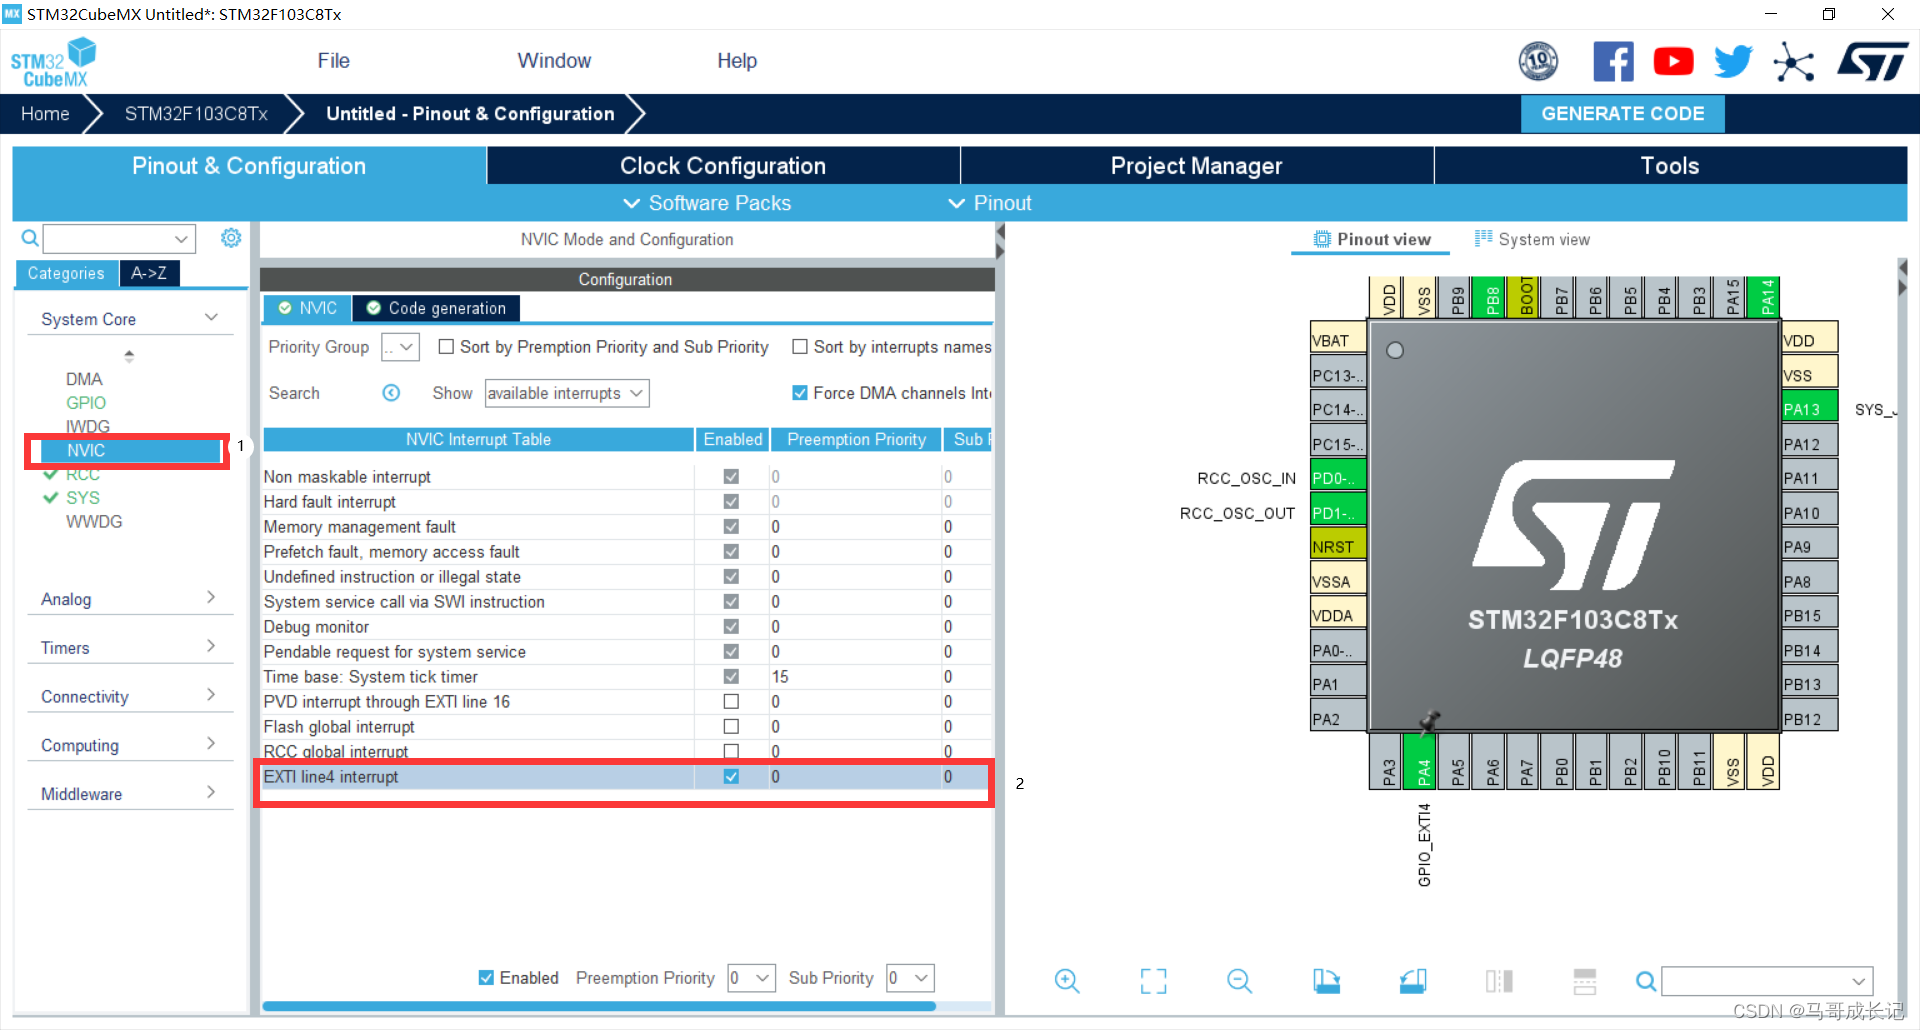Click the category search input field
This screenshot has width=1920, height=1030.
click(119, 238)
